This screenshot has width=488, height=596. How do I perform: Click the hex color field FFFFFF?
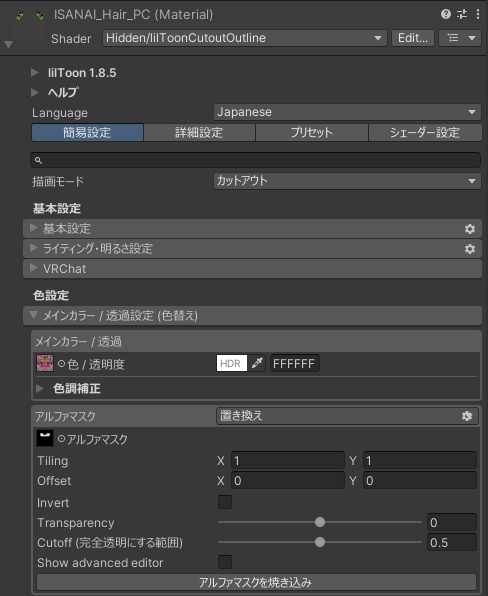(295, 363)
